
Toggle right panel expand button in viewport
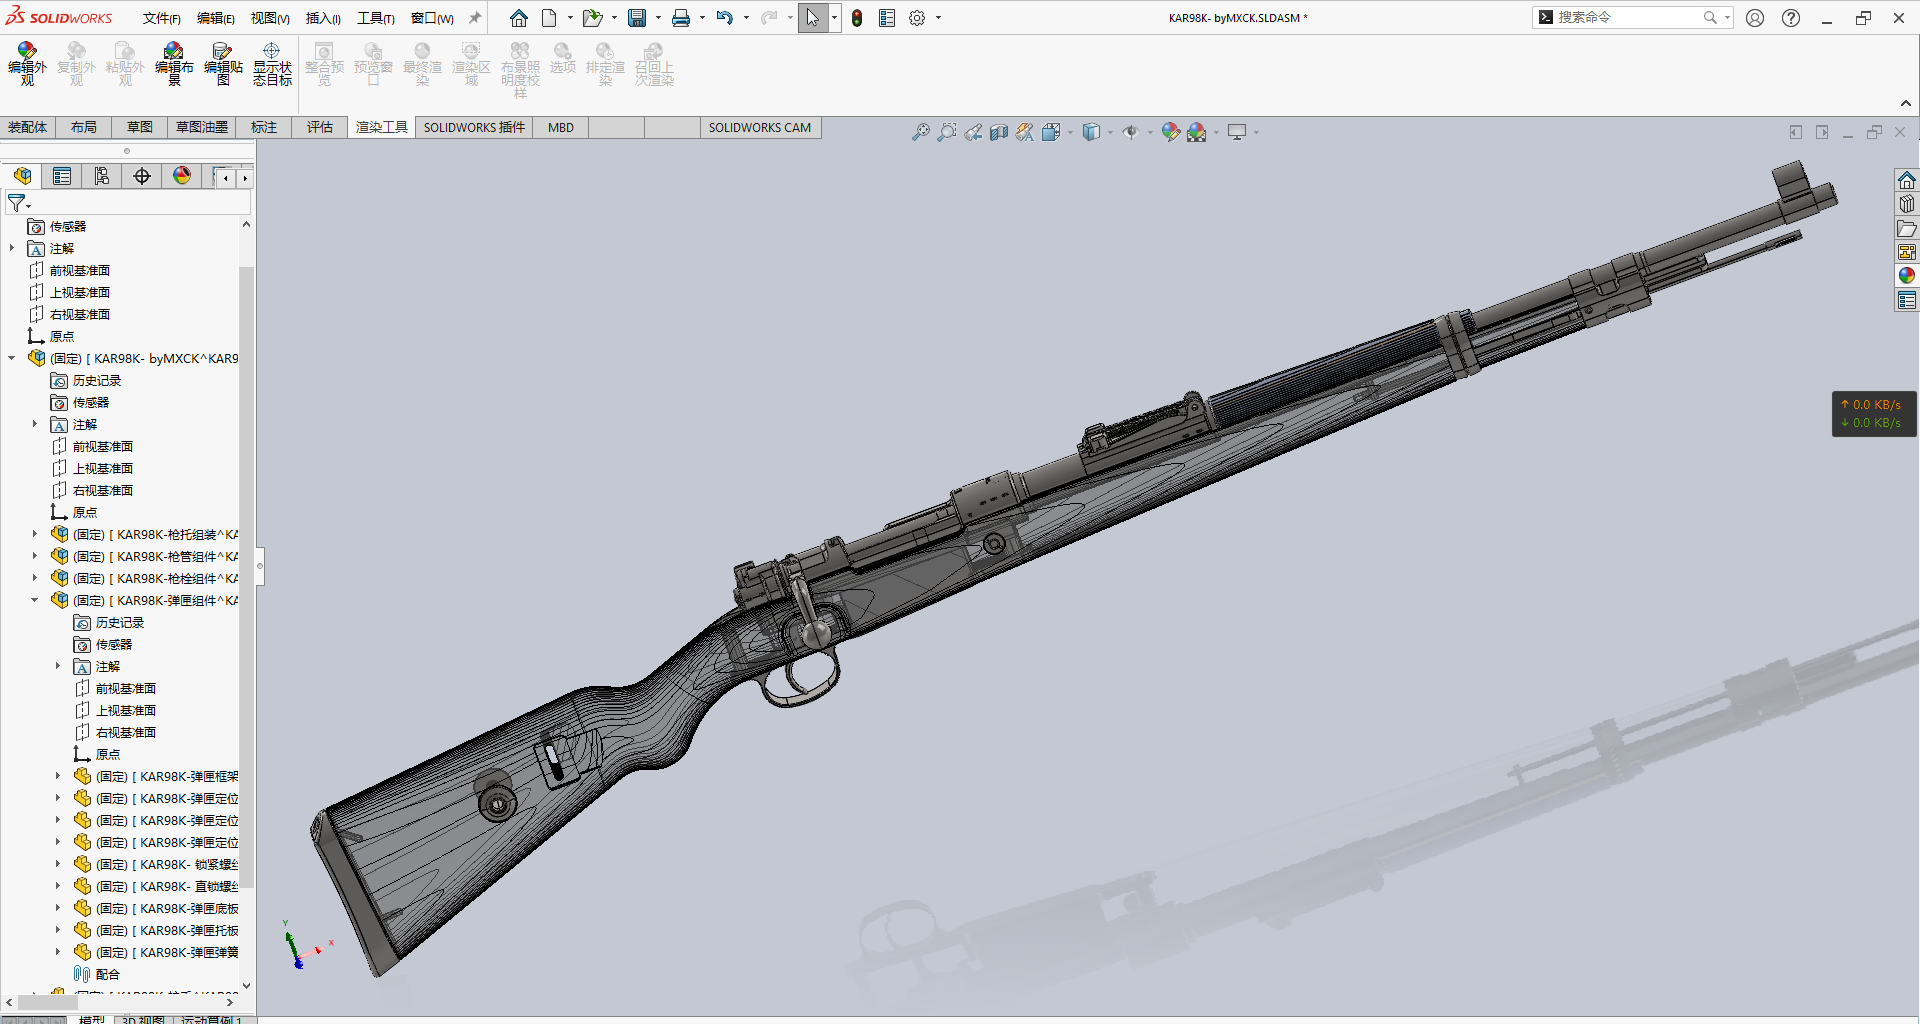pos(1822,132)
